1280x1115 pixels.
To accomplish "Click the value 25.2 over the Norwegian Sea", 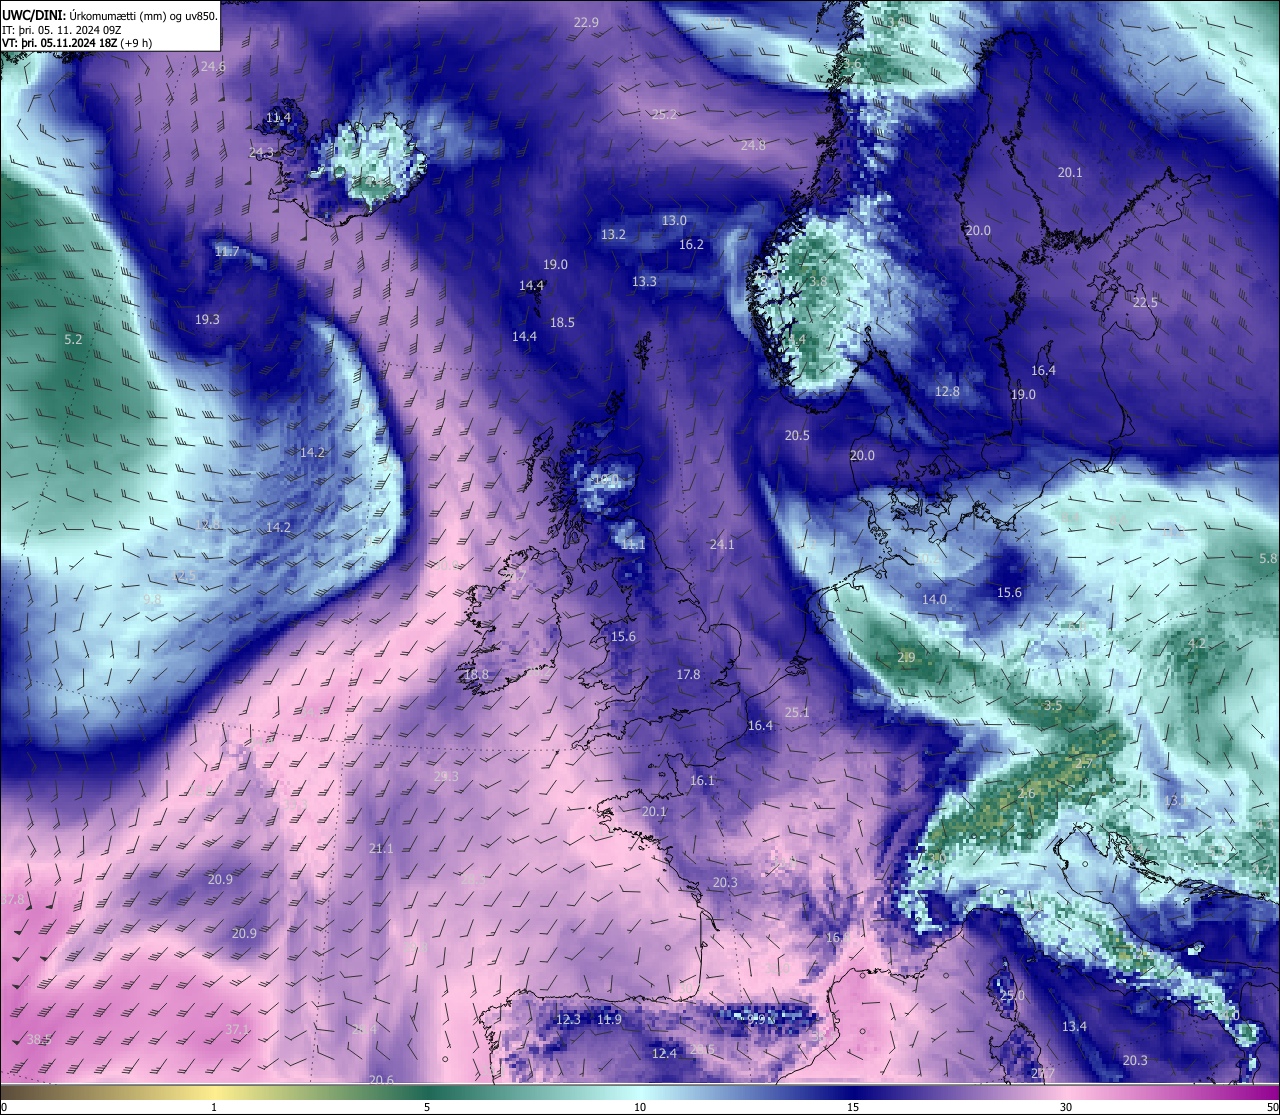I will pyautogui.click(x=664, y=114).
